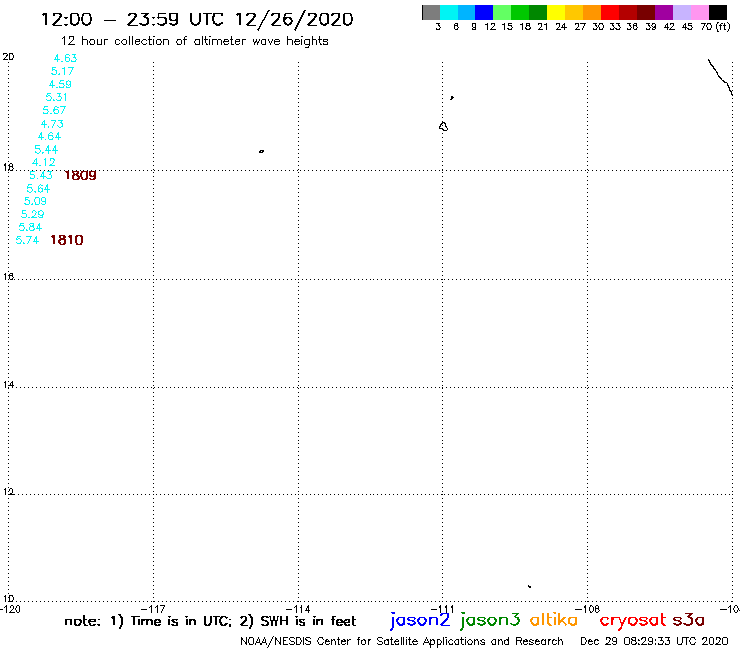Click the -117 longitude axis label
The image size is (740, 650).
(x=153, y=609)
